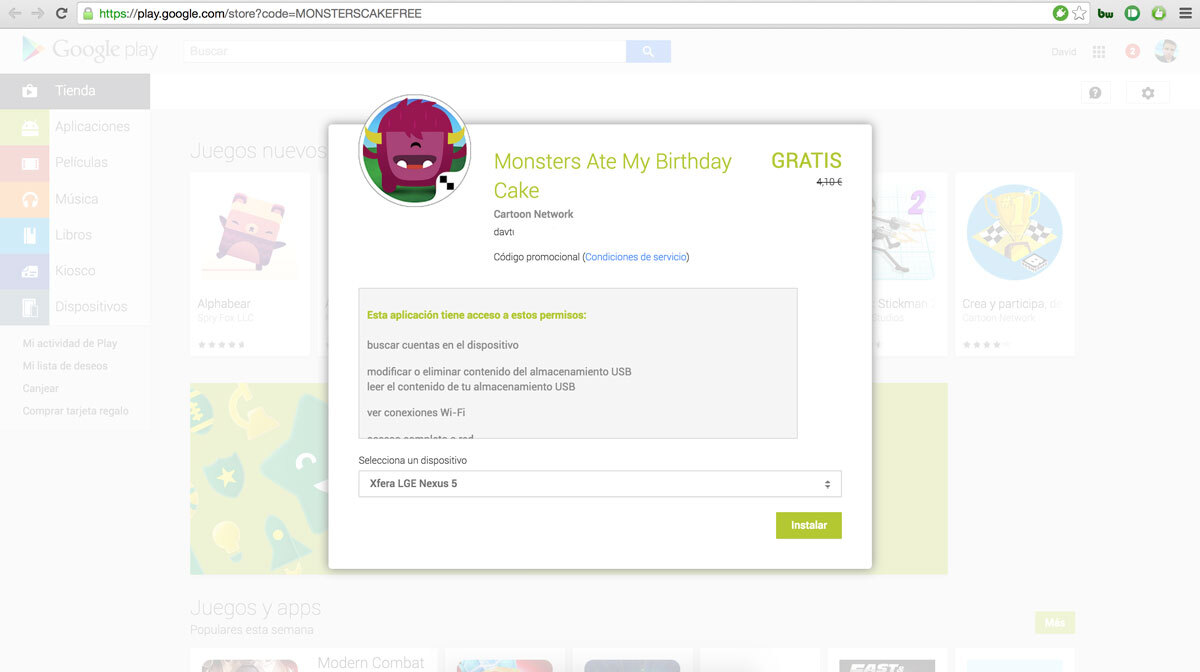Click the help question mark icon

click(x=1095, y=93)
